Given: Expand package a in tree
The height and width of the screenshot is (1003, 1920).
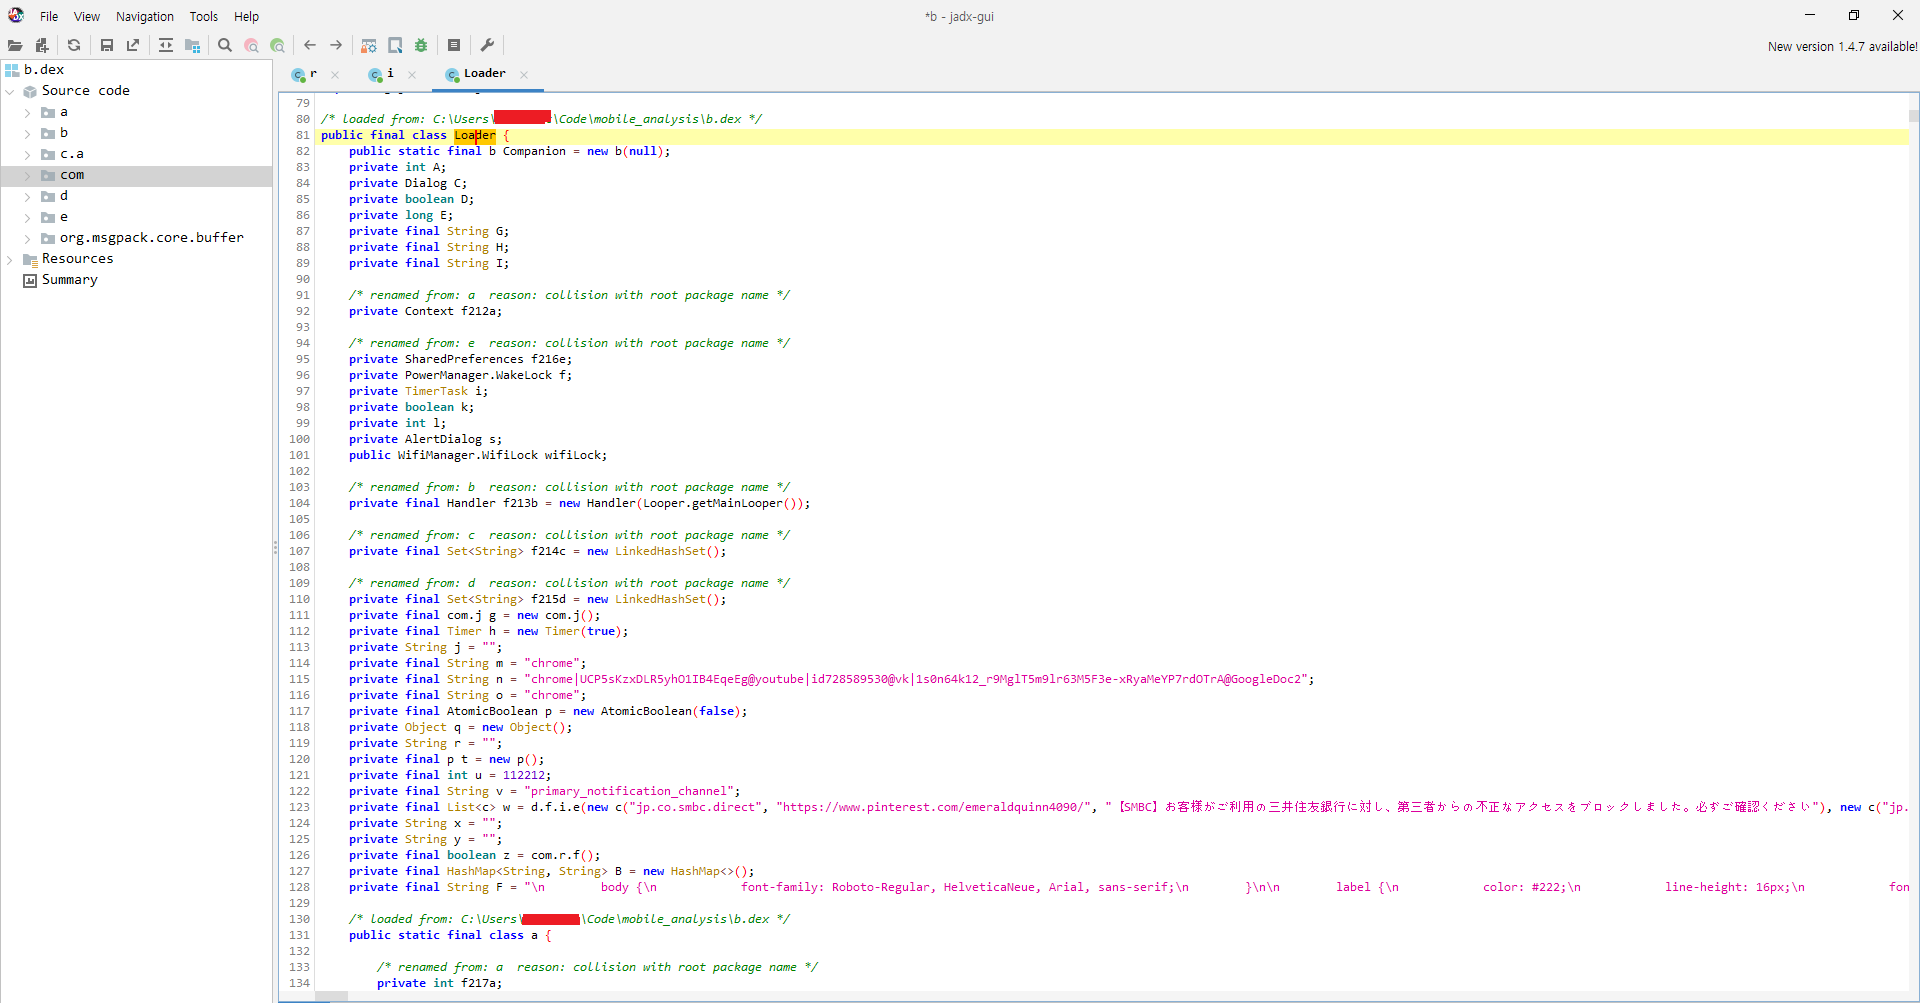Looking at the screenshot, I should pyautogui.click(x=27, y=113).
